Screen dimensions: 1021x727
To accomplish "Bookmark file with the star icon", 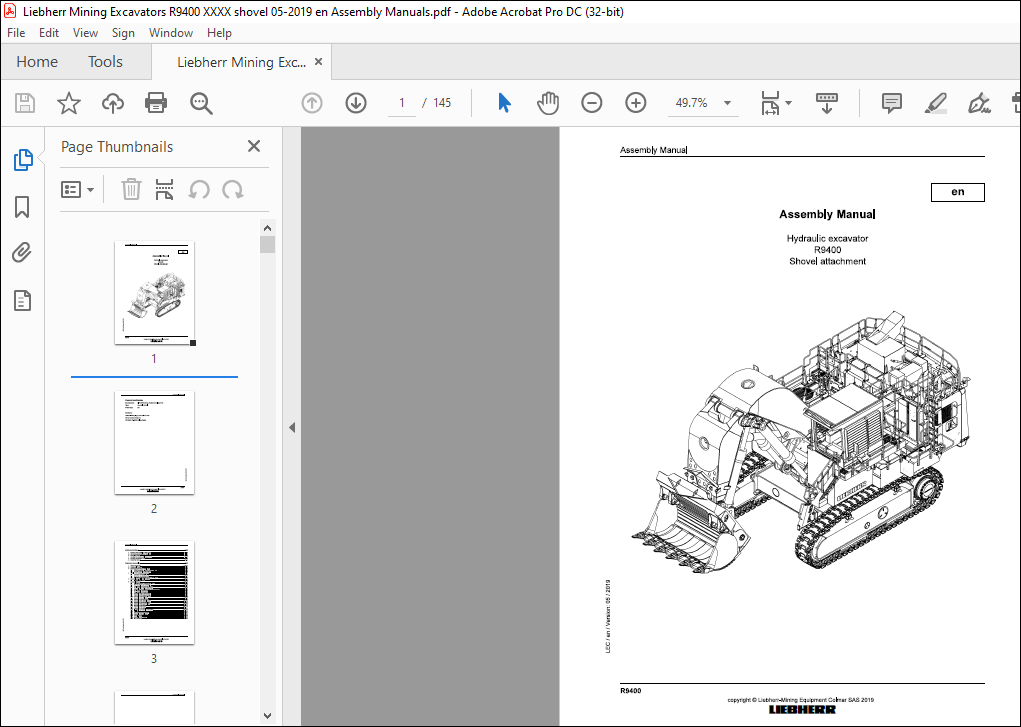I will tap(68, 103).
